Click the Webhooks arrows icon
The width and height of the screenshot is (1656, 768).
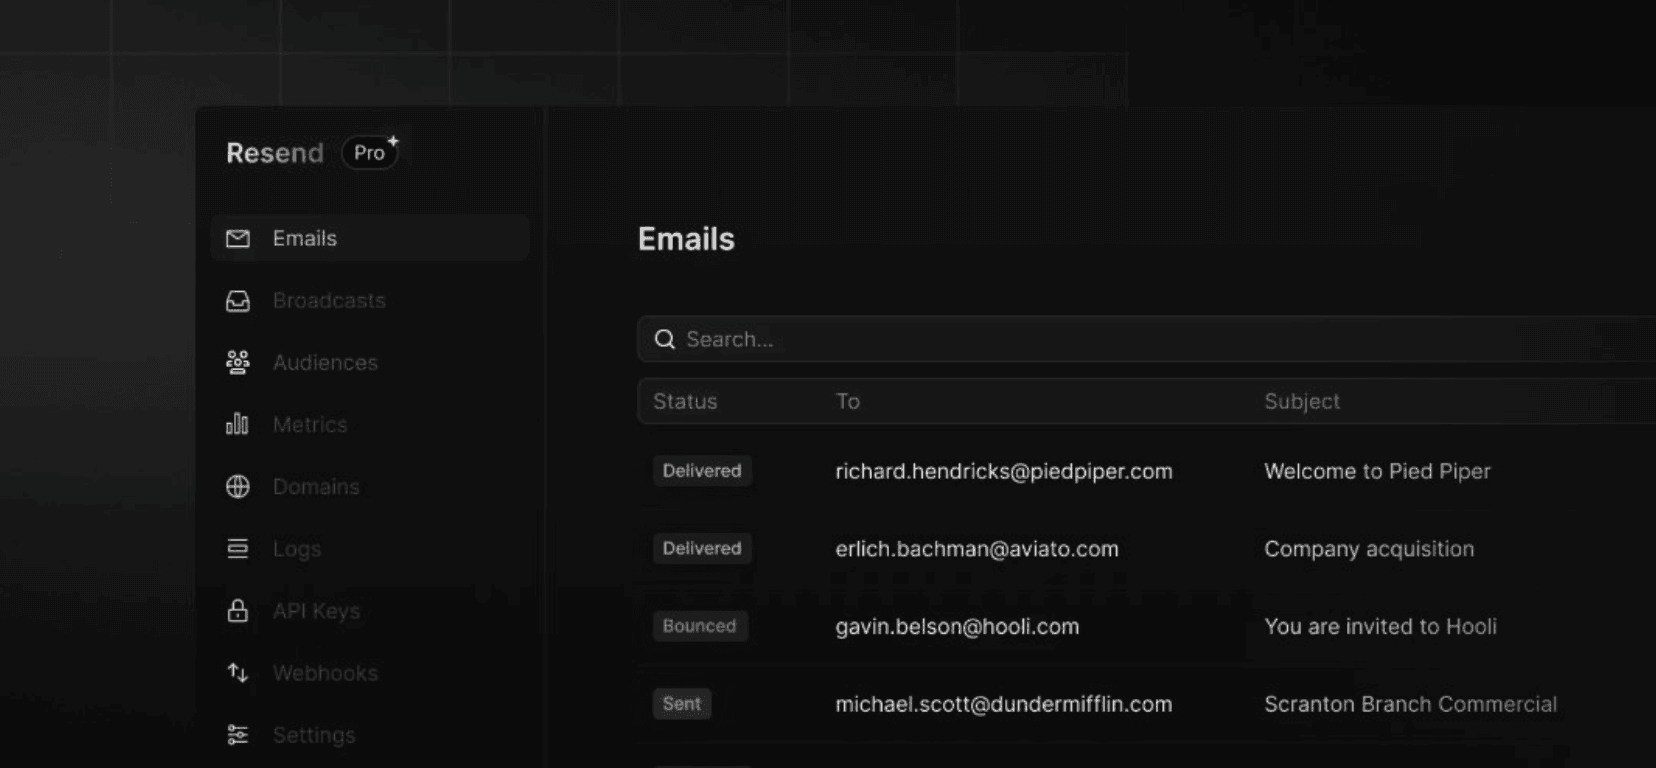pos(238,673)
